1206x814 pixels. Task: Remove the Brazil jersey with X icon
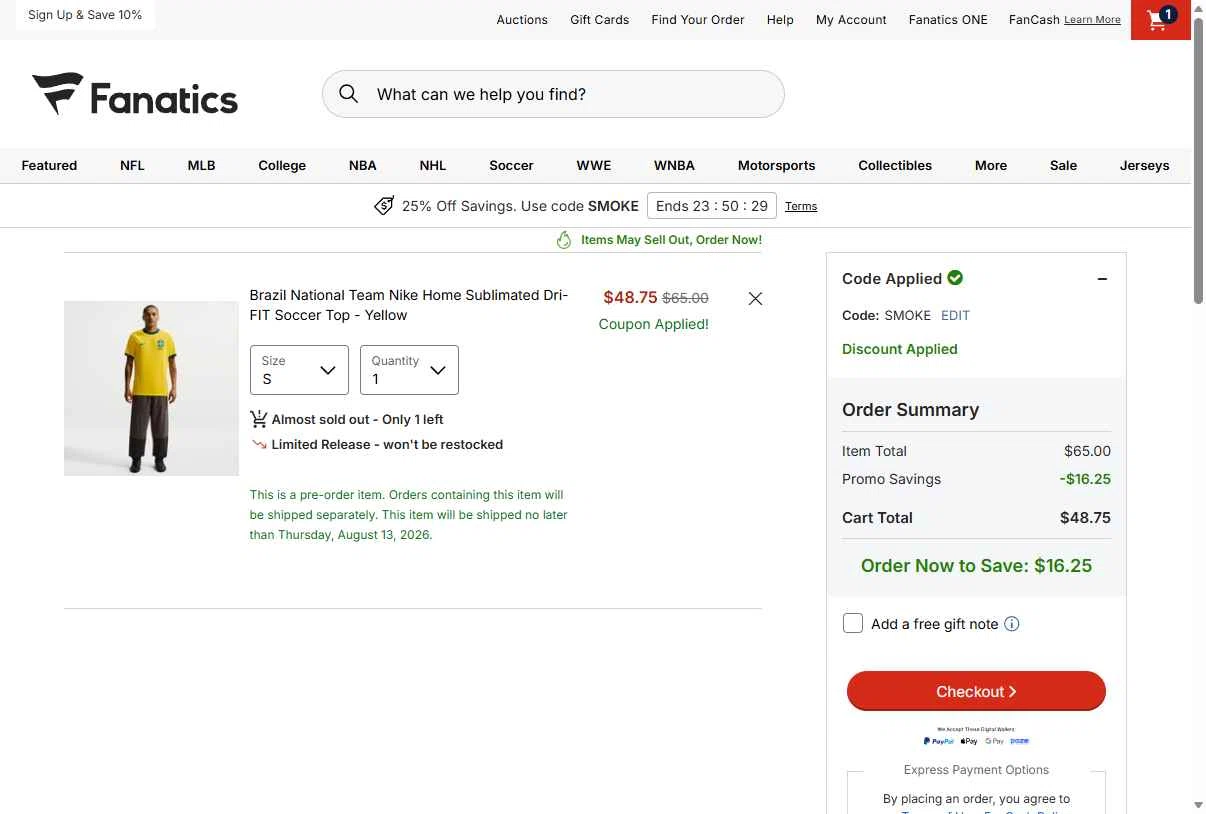click(x=755, y=299)
